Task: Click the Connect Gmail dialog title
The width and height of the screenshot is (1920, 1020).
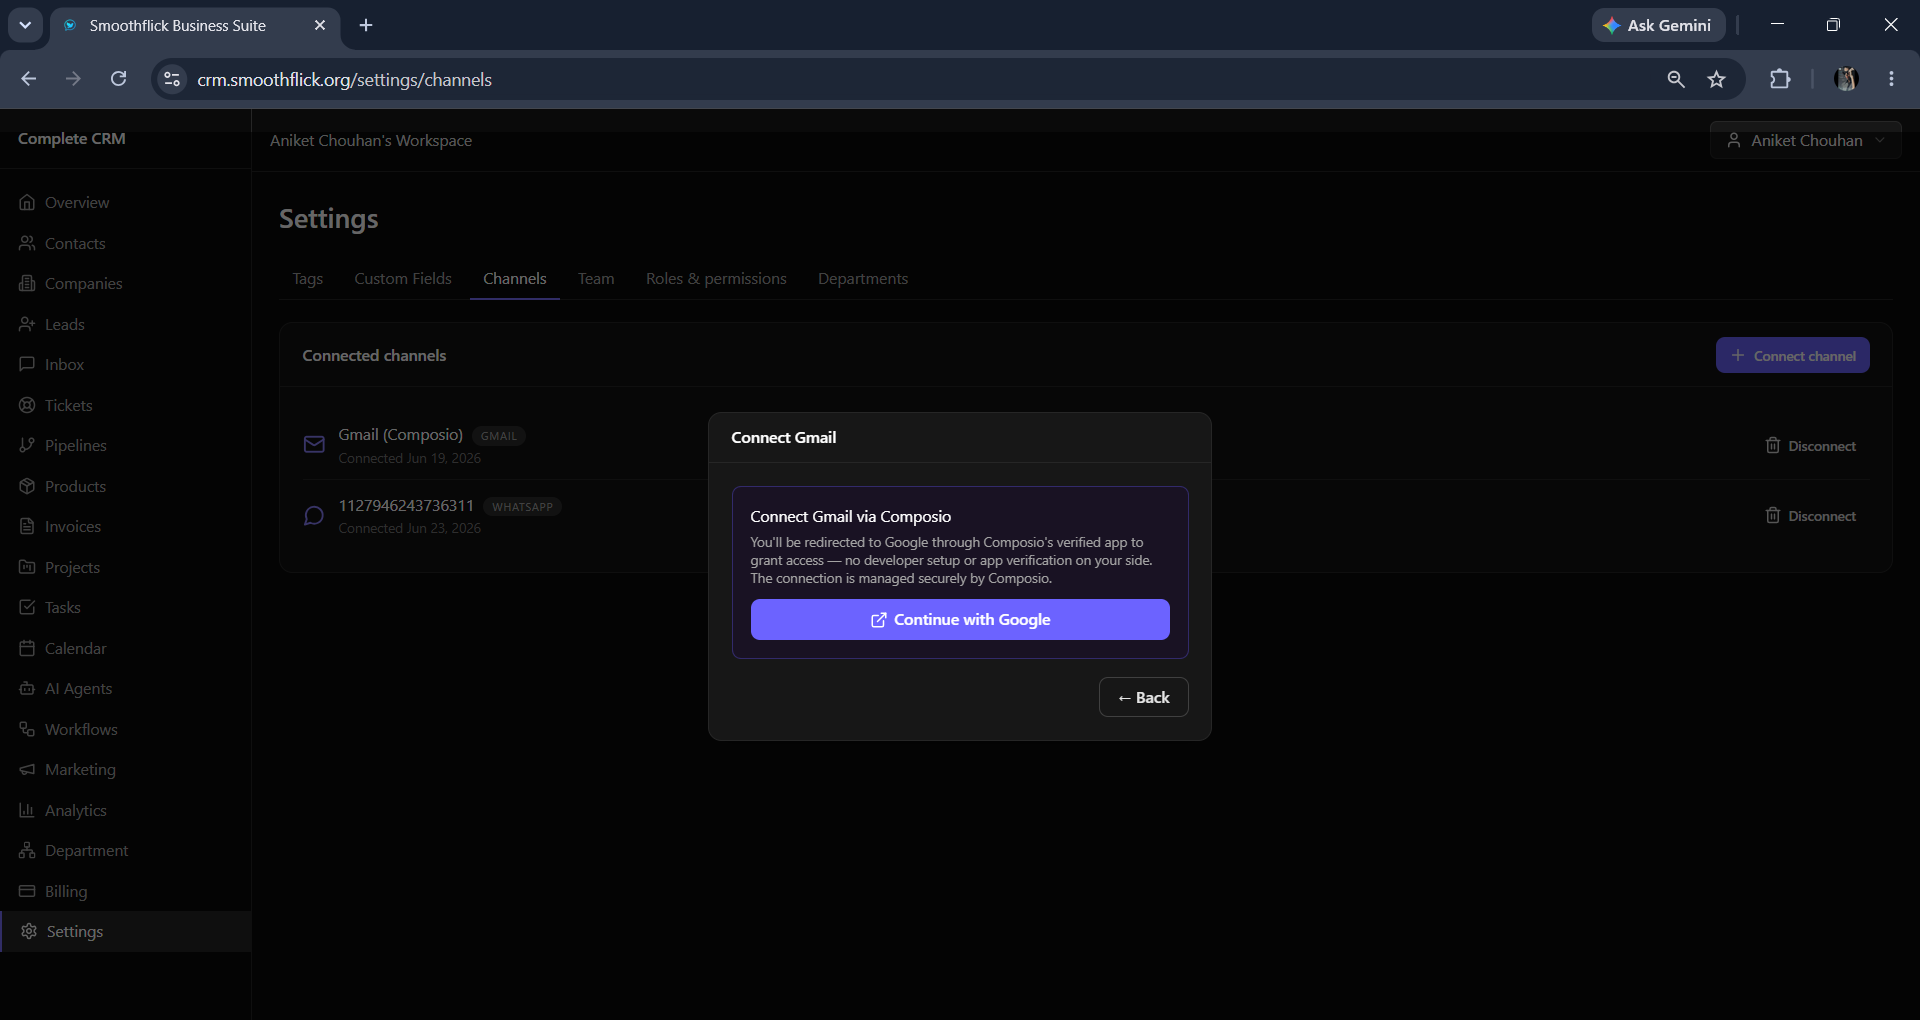Action: coord(783,438)
